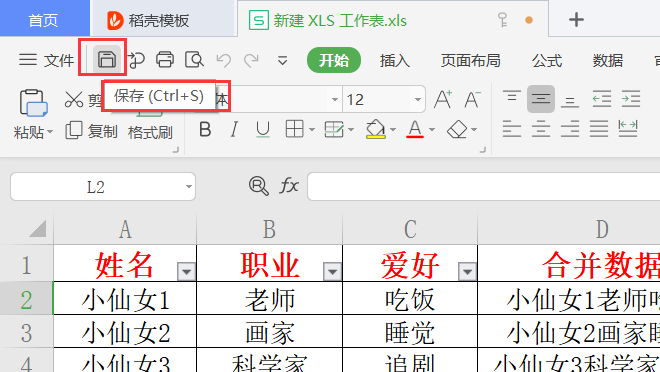Click the Cut scissors icon
The image size is (660, 372).
pyautogui.click(x=74, y=100)
